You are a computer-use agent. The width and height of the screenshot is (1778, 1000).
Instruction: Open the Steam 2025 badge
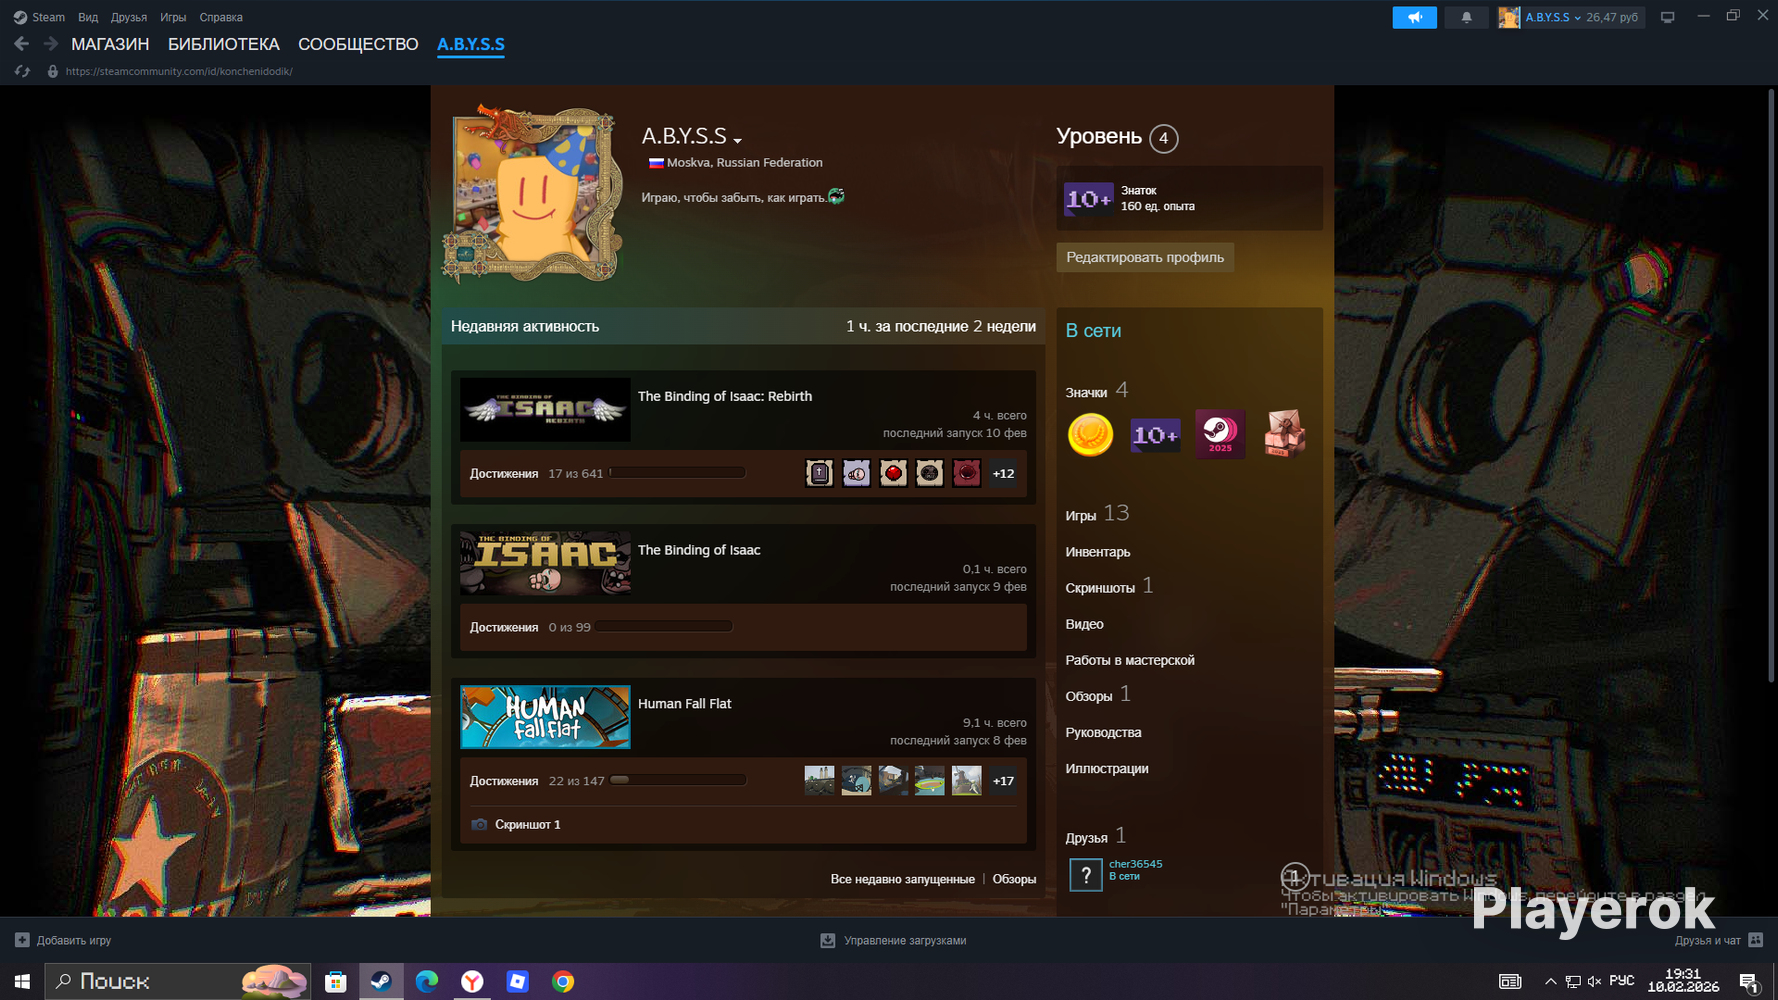(1220, 434)
